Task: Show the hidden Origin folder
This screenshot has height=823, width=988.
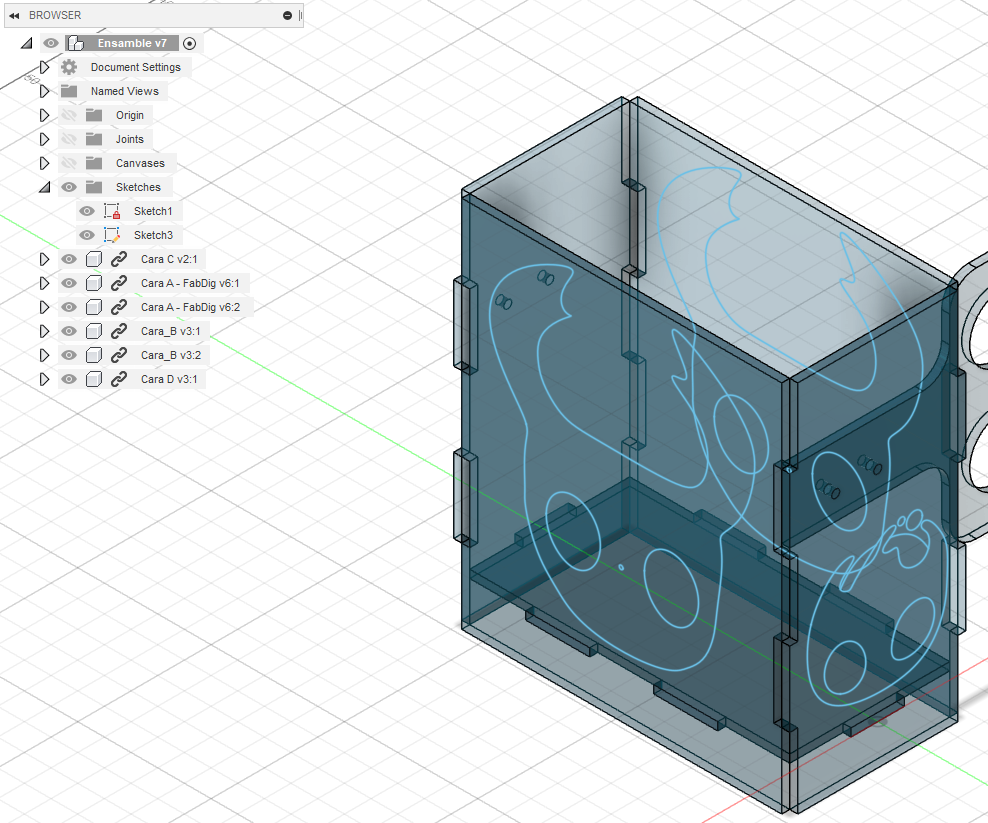Action: pos(69,115)
